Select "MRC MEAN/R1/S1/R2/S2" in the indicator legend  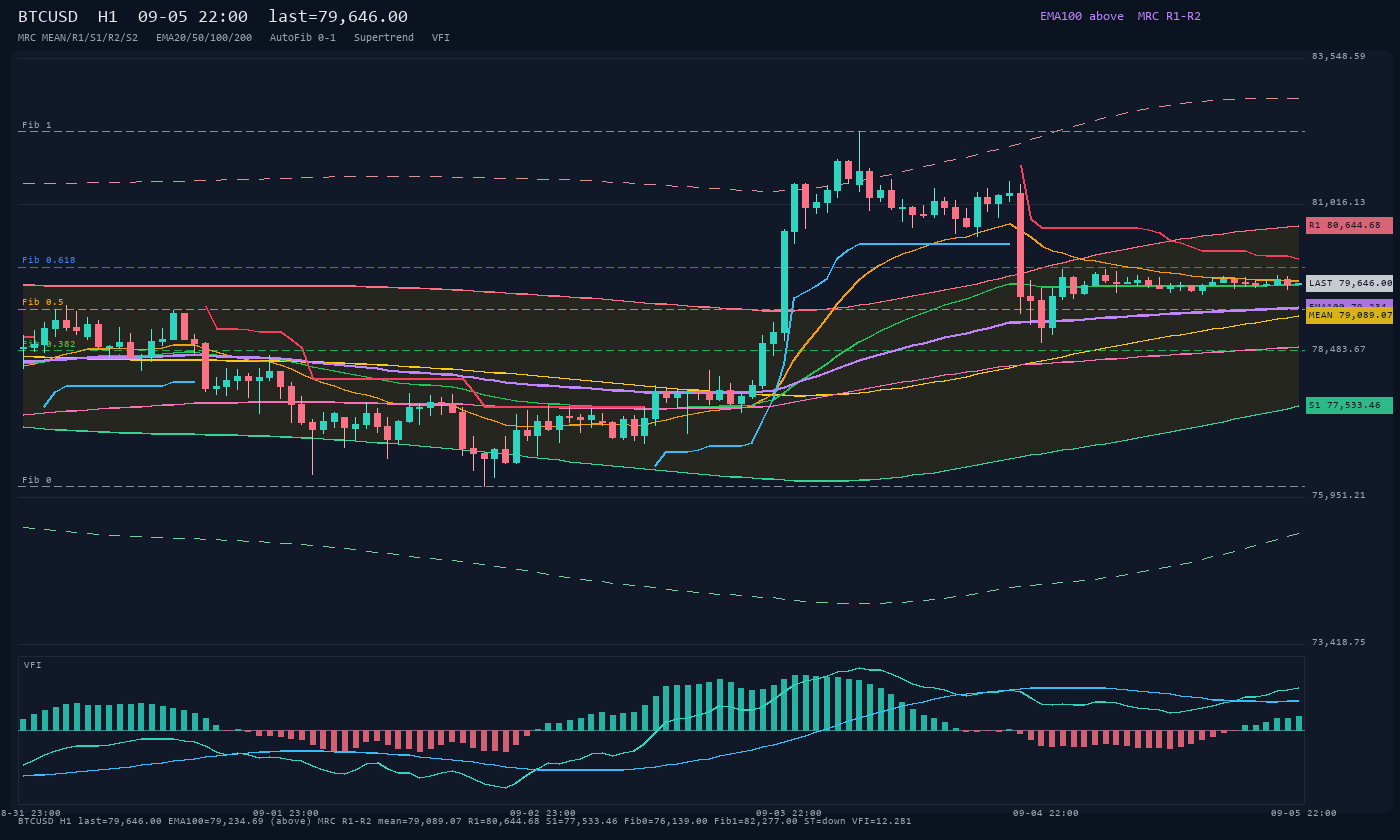(x=78, y=37)
